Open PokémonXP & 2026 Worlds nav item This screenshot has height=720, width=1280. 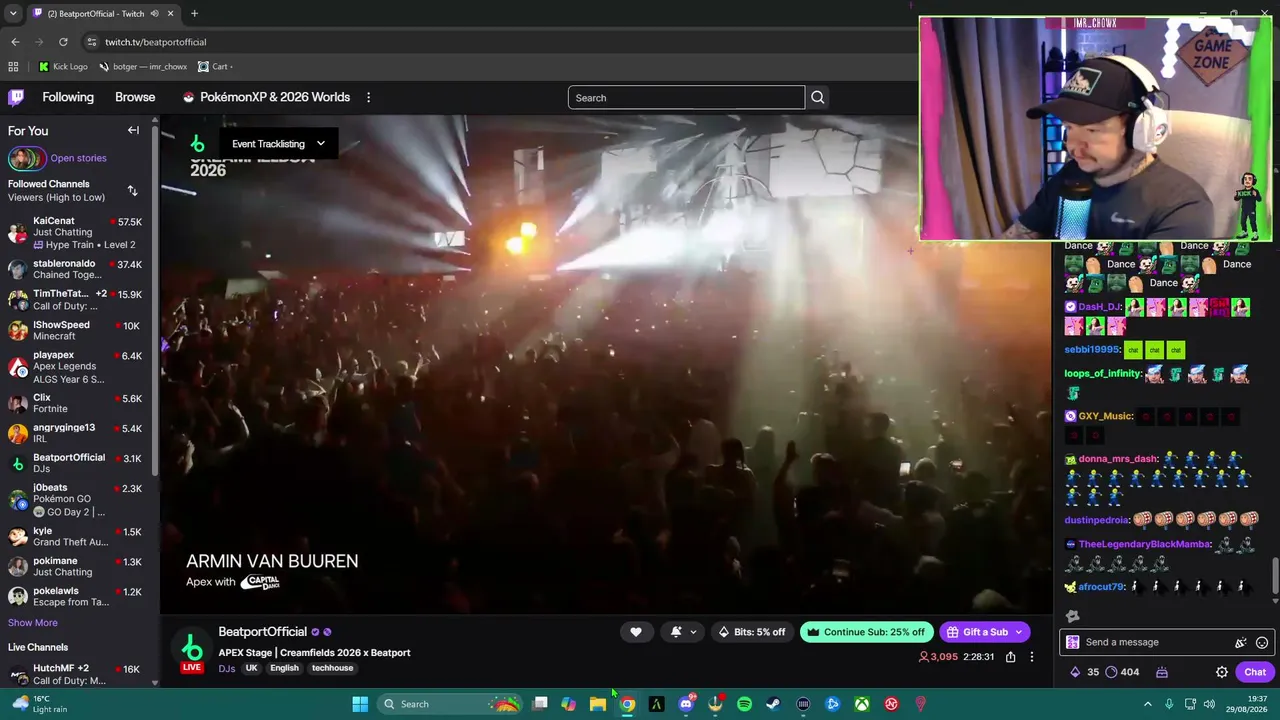point(266,97)
